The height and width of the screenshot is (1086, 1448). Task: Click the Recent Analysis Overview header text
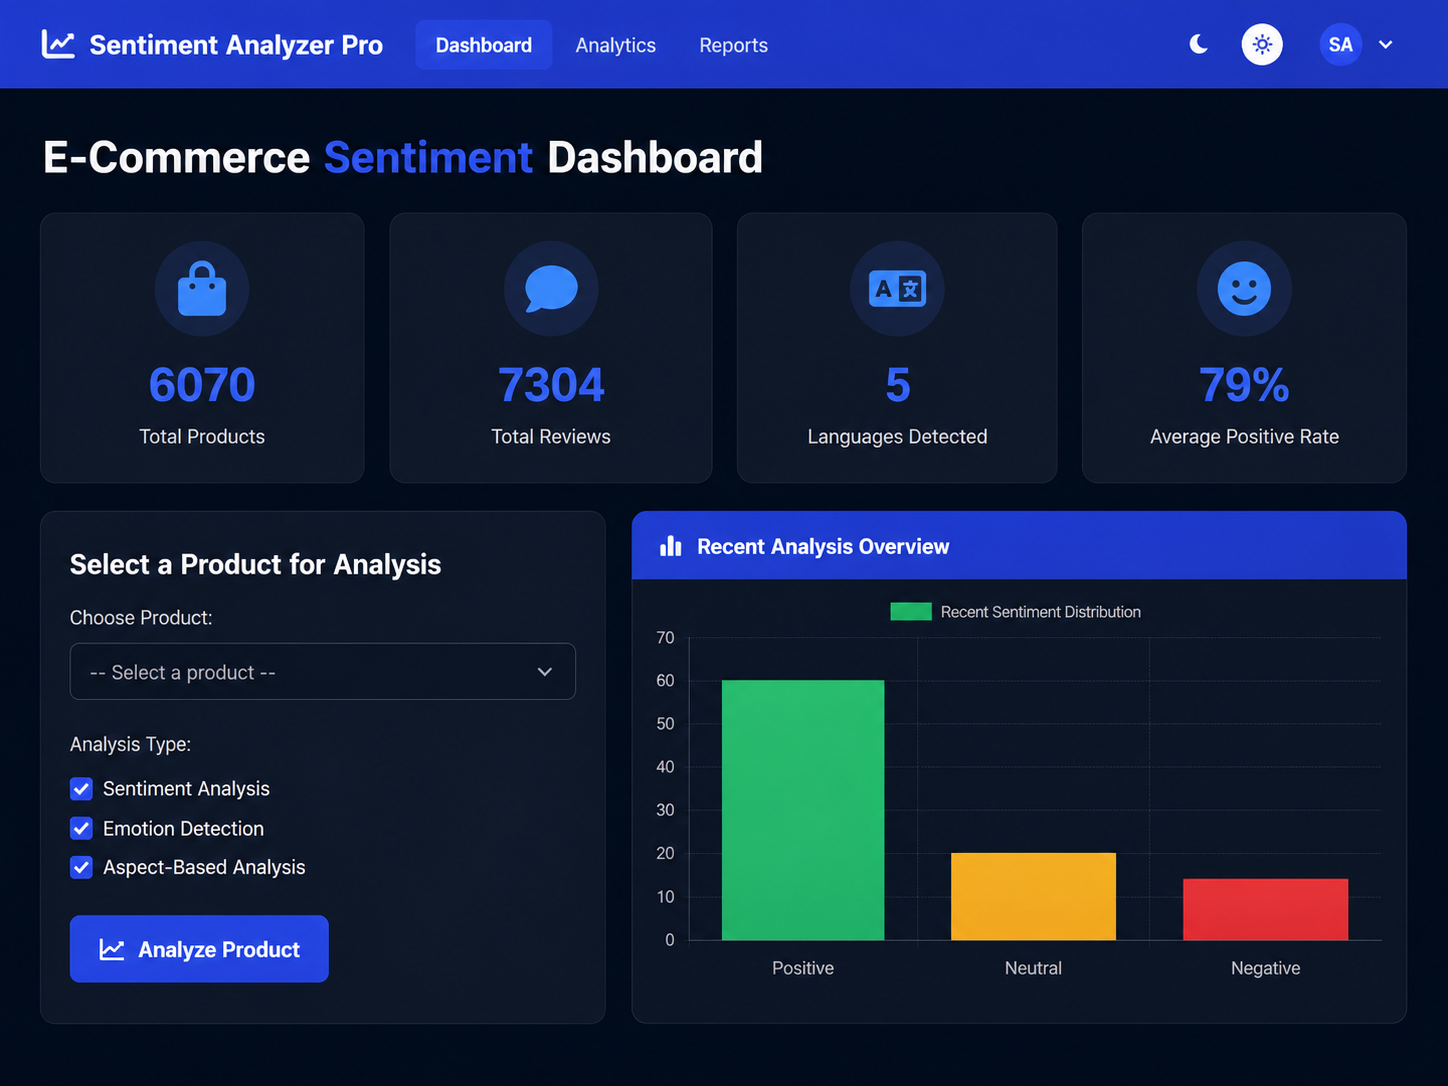(x=823, y=546)
